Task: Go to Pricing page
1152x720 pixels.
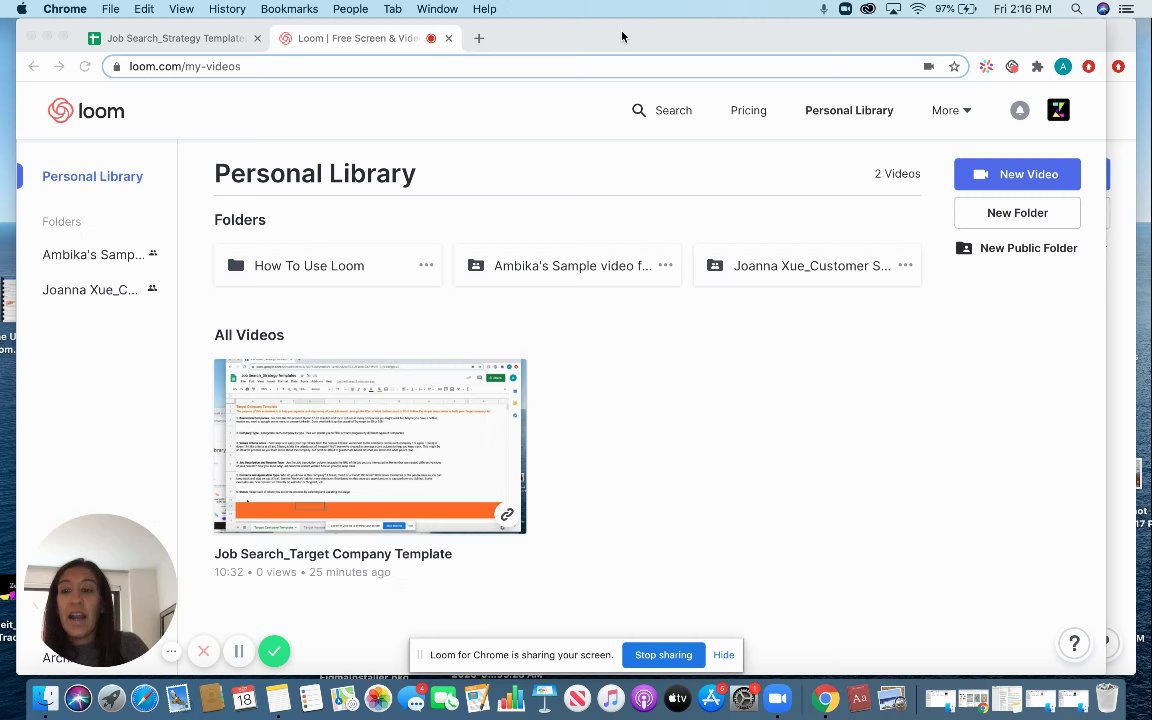Action: pos(748,110)
